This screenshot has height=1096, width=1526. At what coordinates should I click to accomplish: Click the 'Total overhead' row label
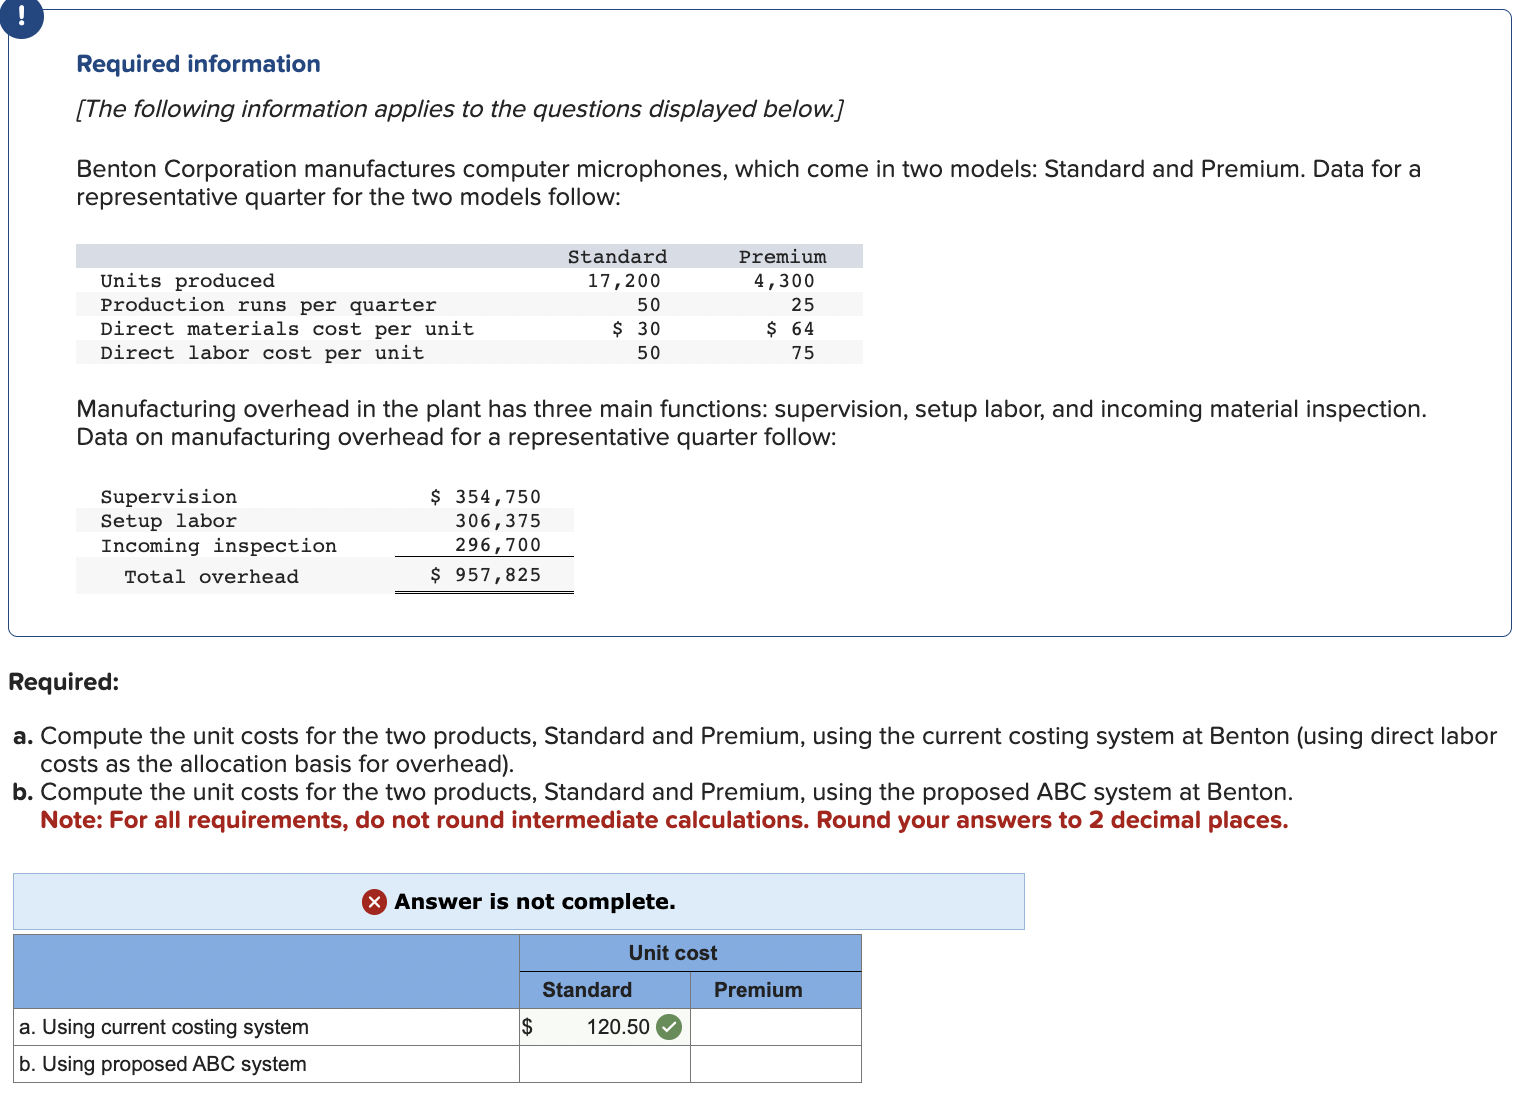[x=211, y=577]
